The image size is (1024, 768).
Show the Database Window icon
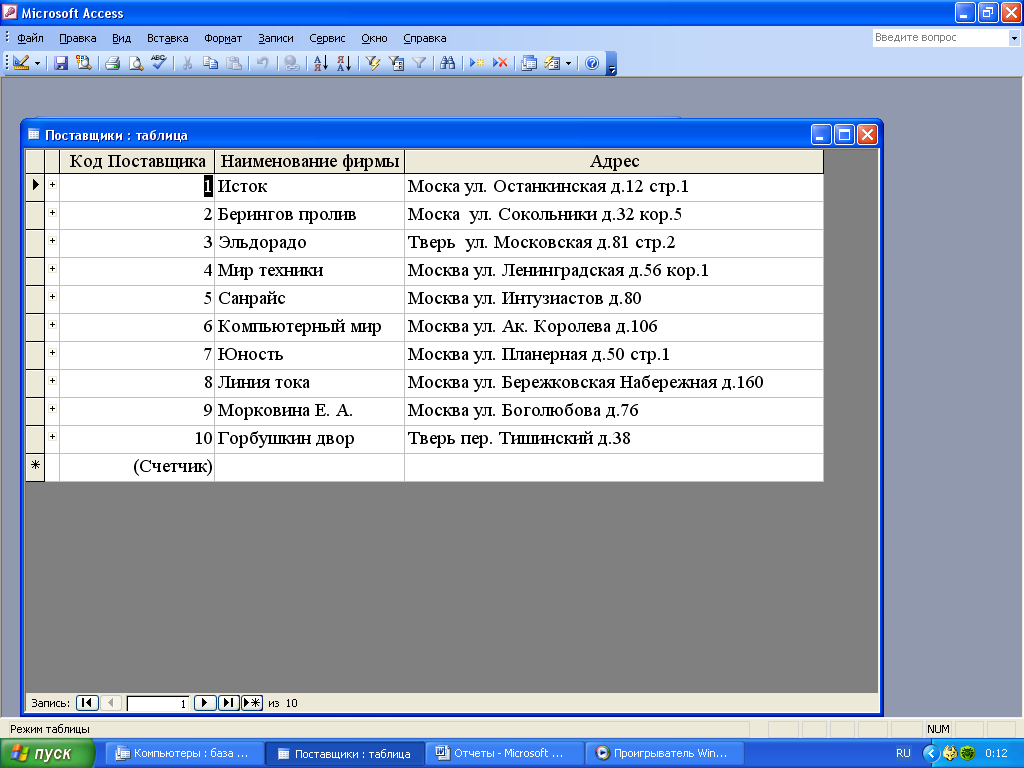529,63
